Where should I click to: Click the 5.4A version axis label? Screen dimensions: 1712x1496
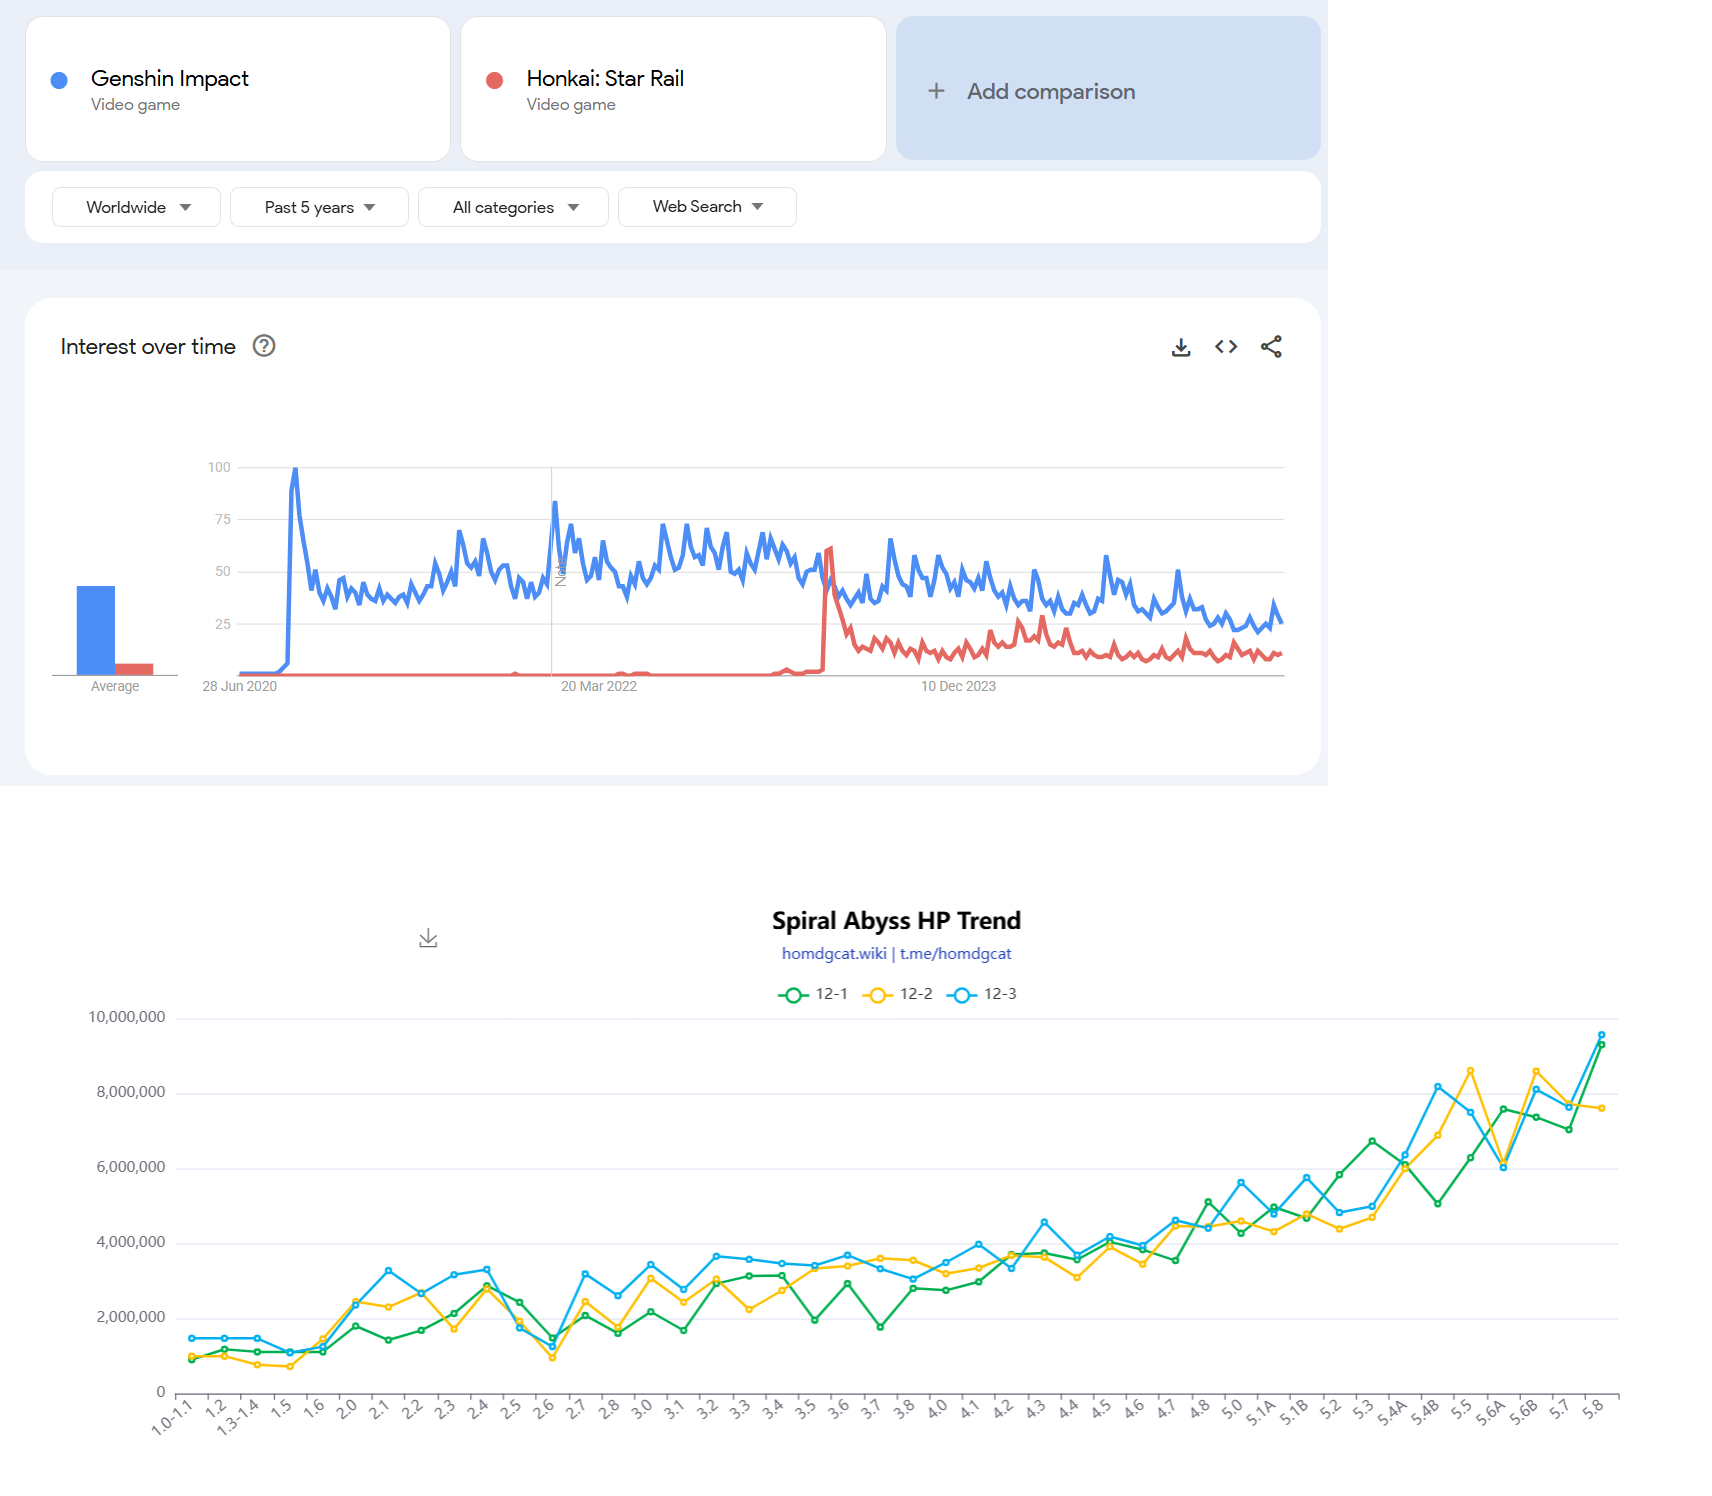(x=1392, y=1413)
